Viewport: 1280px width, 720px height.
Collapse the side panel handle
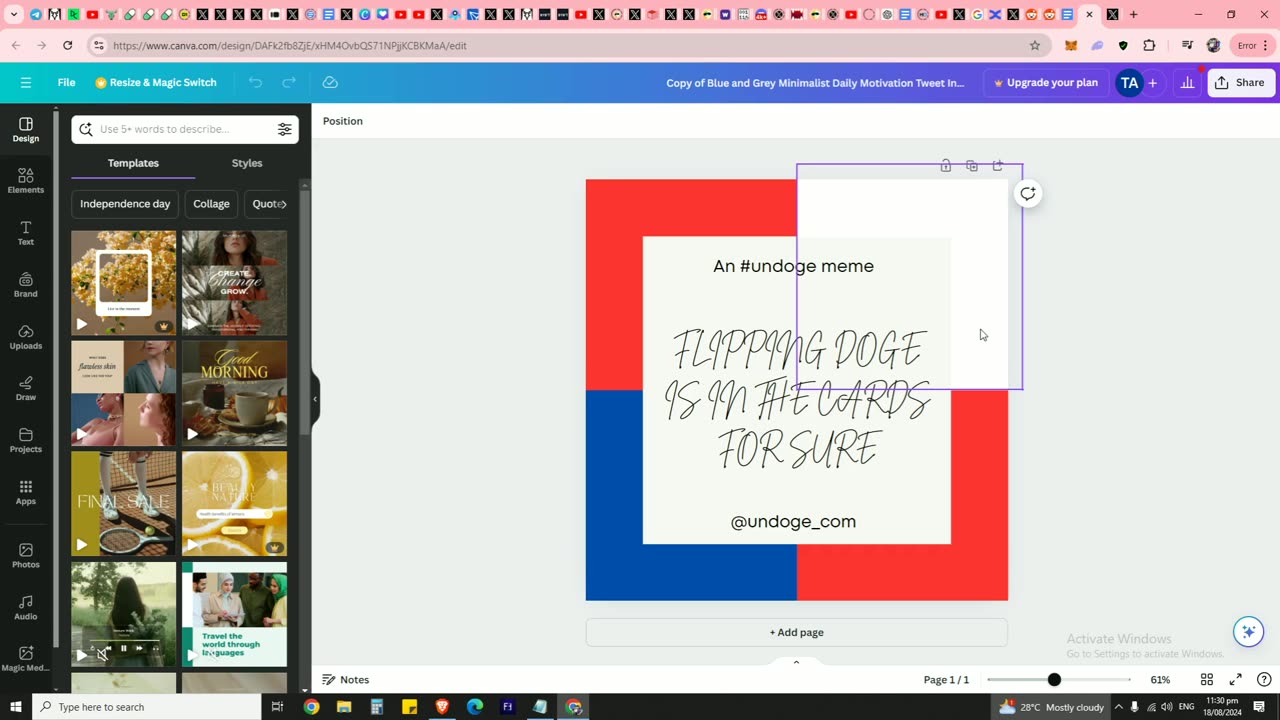(x=315, y=399)
